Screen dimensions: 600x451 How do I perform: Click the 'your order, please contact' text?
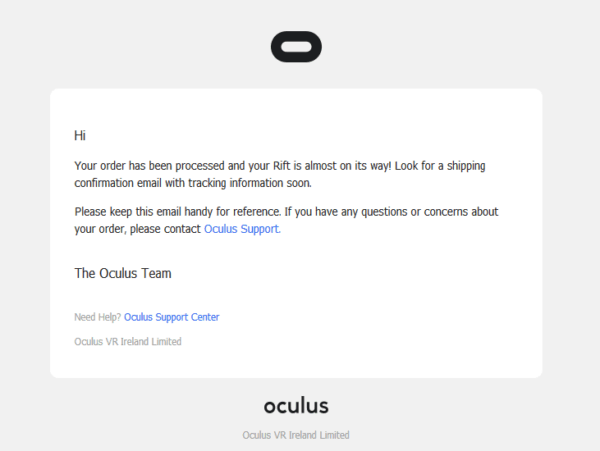137,229
